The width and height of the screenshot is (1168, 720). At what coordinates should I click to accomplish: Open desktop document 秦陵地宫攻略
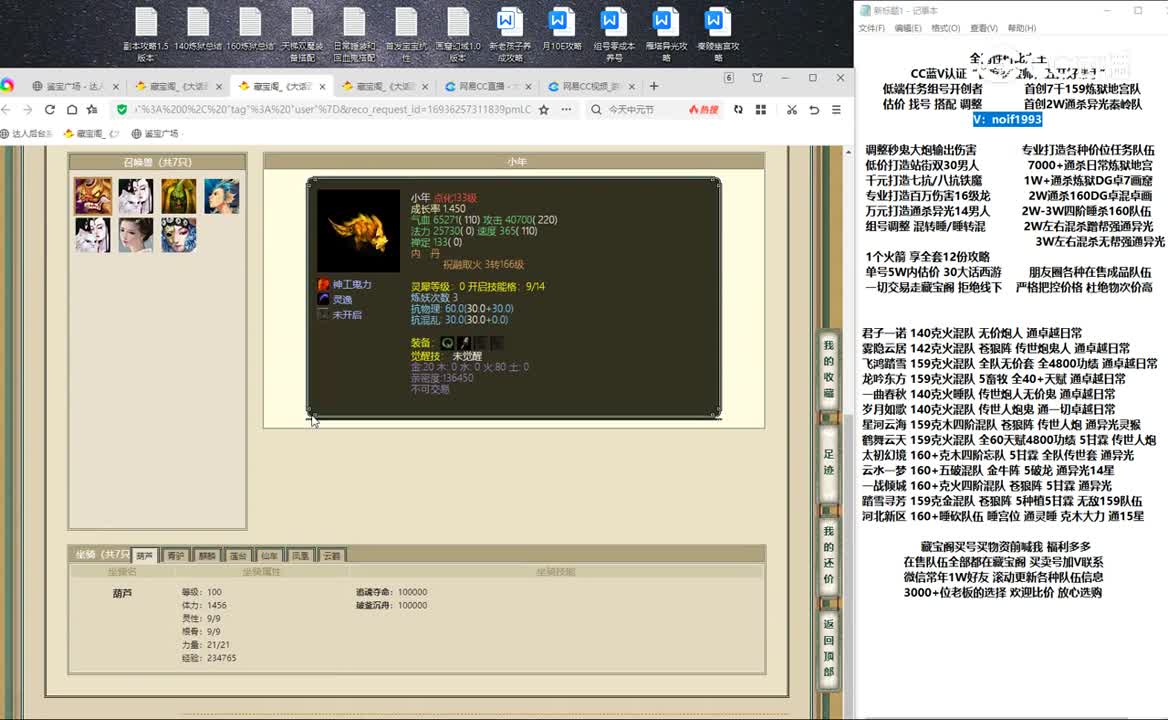pyautogui.click(x=717, y=34)
